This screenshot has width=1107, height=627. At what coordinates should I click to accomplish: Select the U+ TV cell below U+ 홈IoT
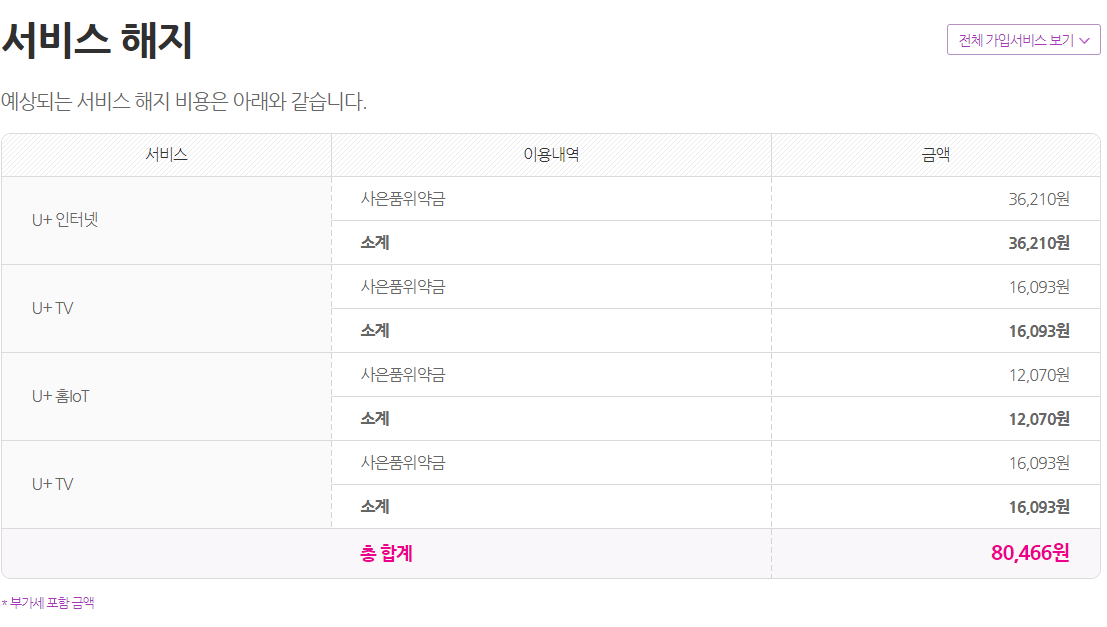point(53,484)
